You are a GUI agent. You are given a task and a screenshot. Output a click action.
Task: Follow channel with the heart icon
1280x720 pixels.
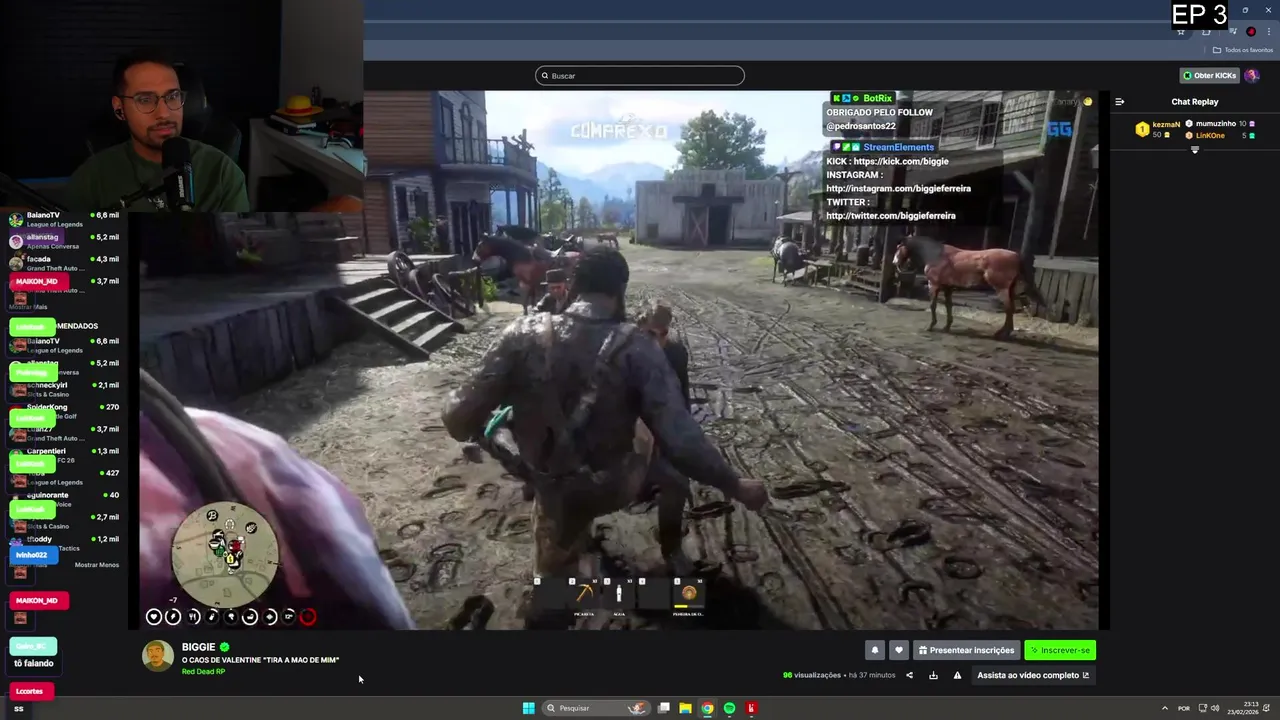click(x=899, y=650)
